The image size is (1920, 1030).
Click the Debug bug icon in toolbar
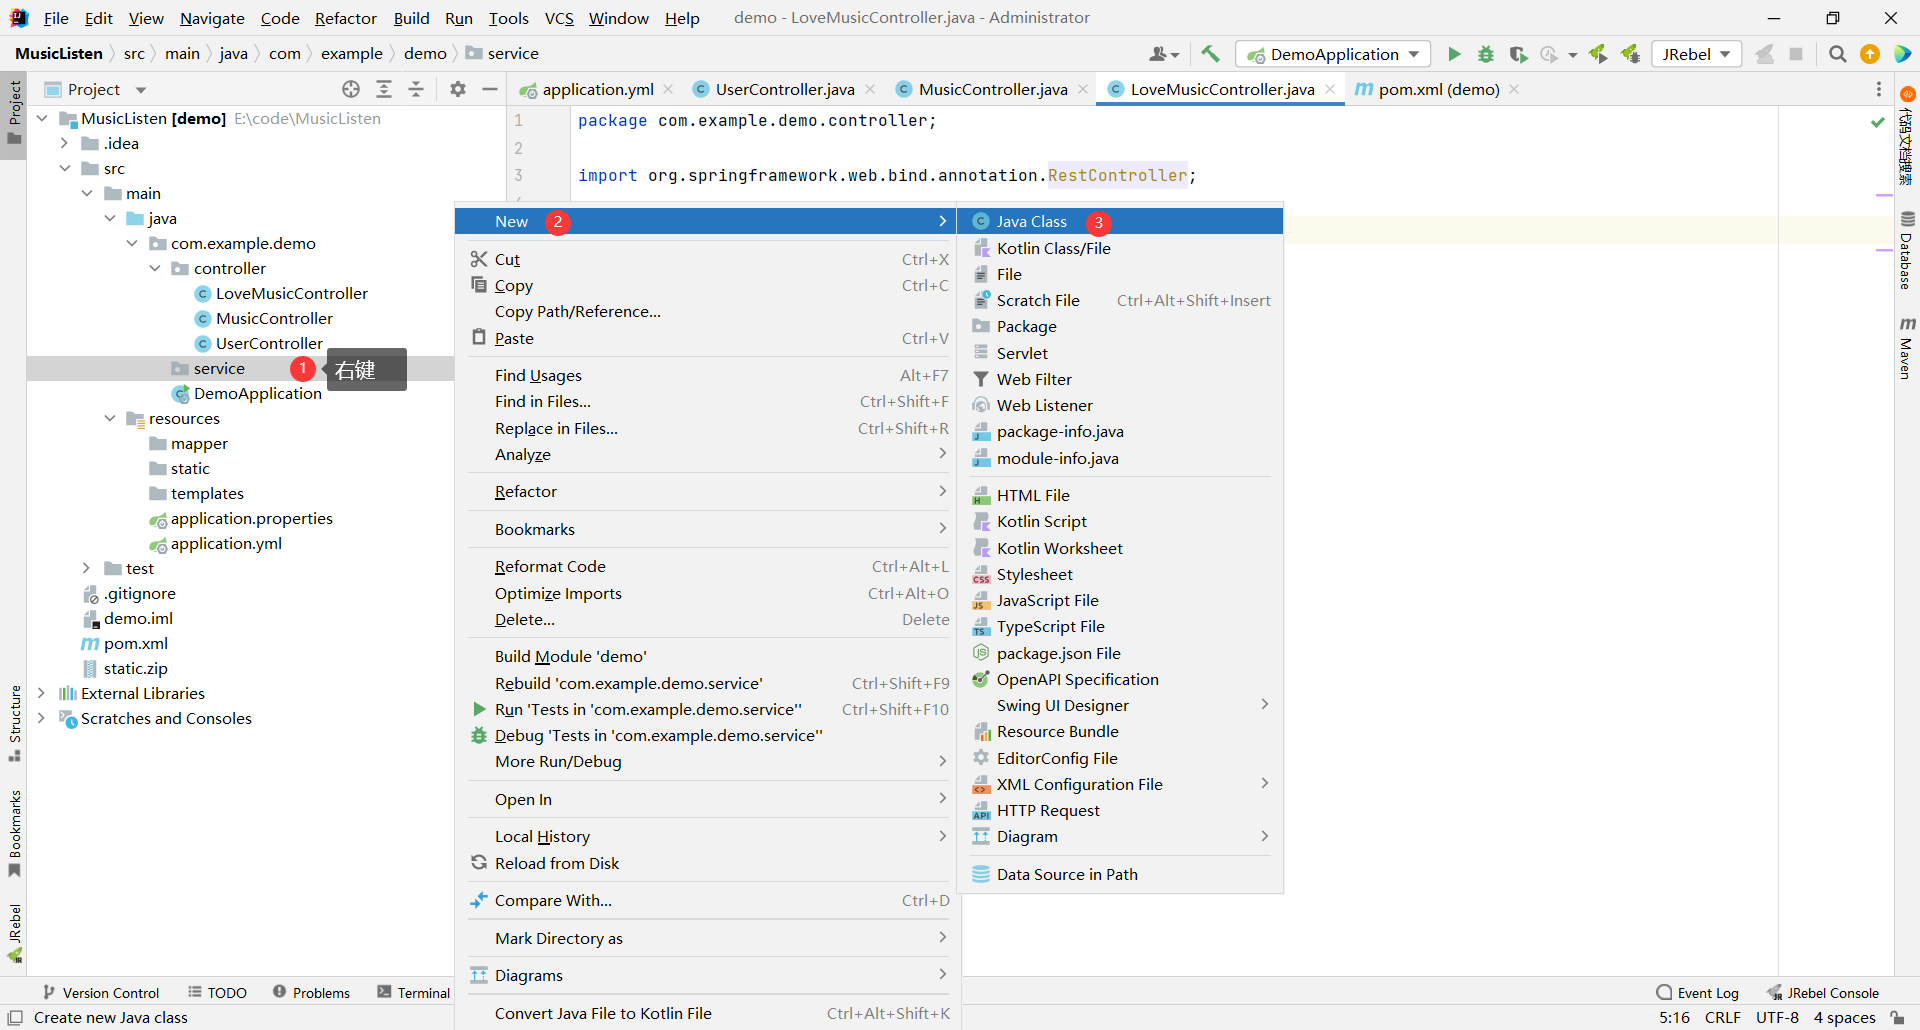tap(1486, 54)
